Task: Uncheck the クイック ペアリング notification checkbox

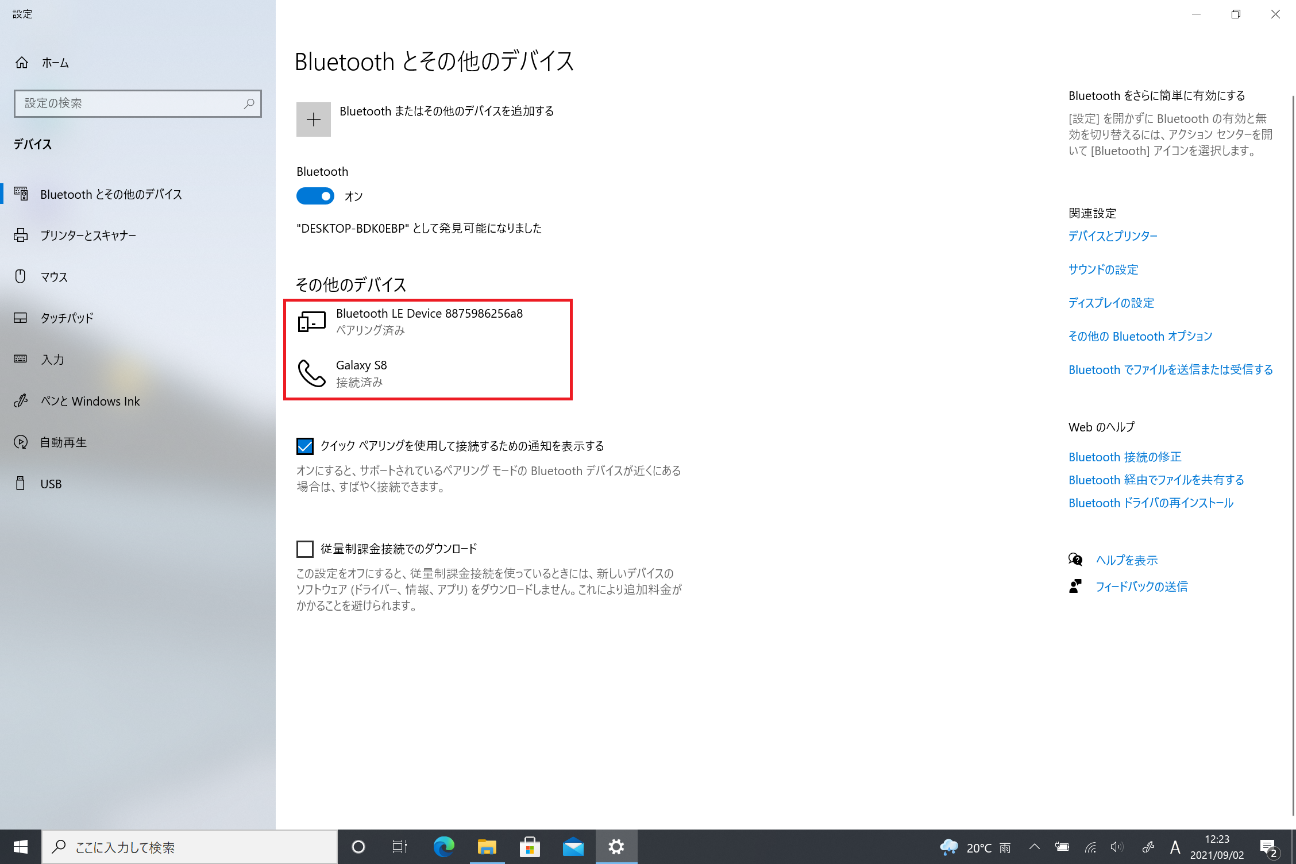Action: pos(305,446)
